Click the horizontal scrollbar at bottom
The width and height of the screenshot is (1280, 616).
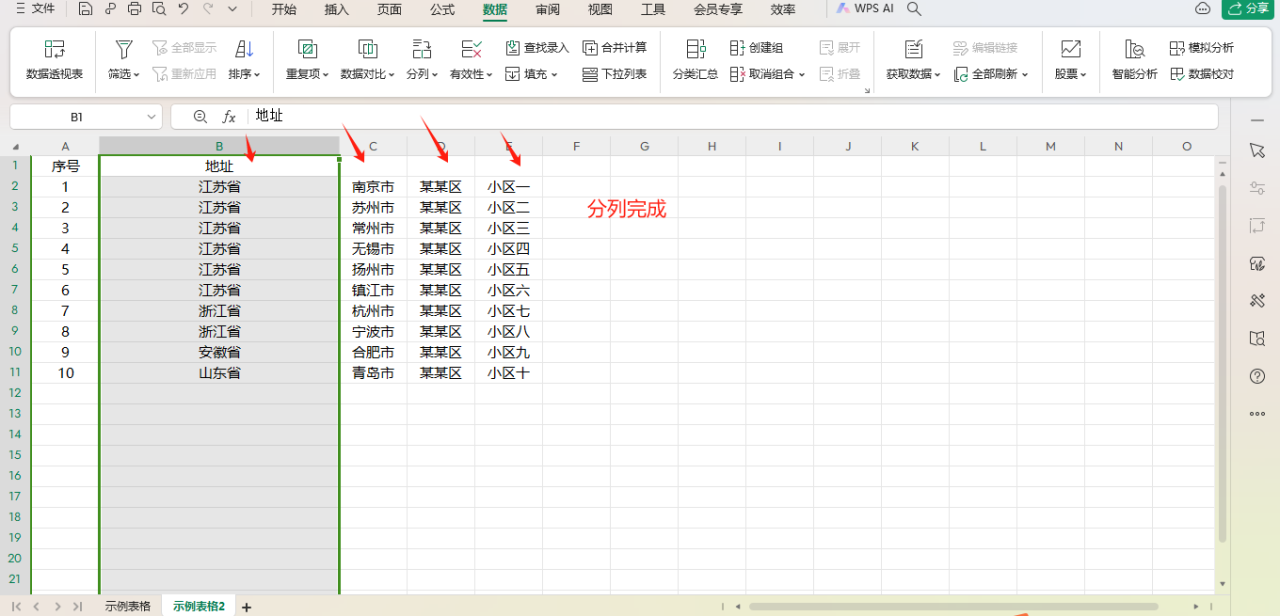tap(953, 607)
